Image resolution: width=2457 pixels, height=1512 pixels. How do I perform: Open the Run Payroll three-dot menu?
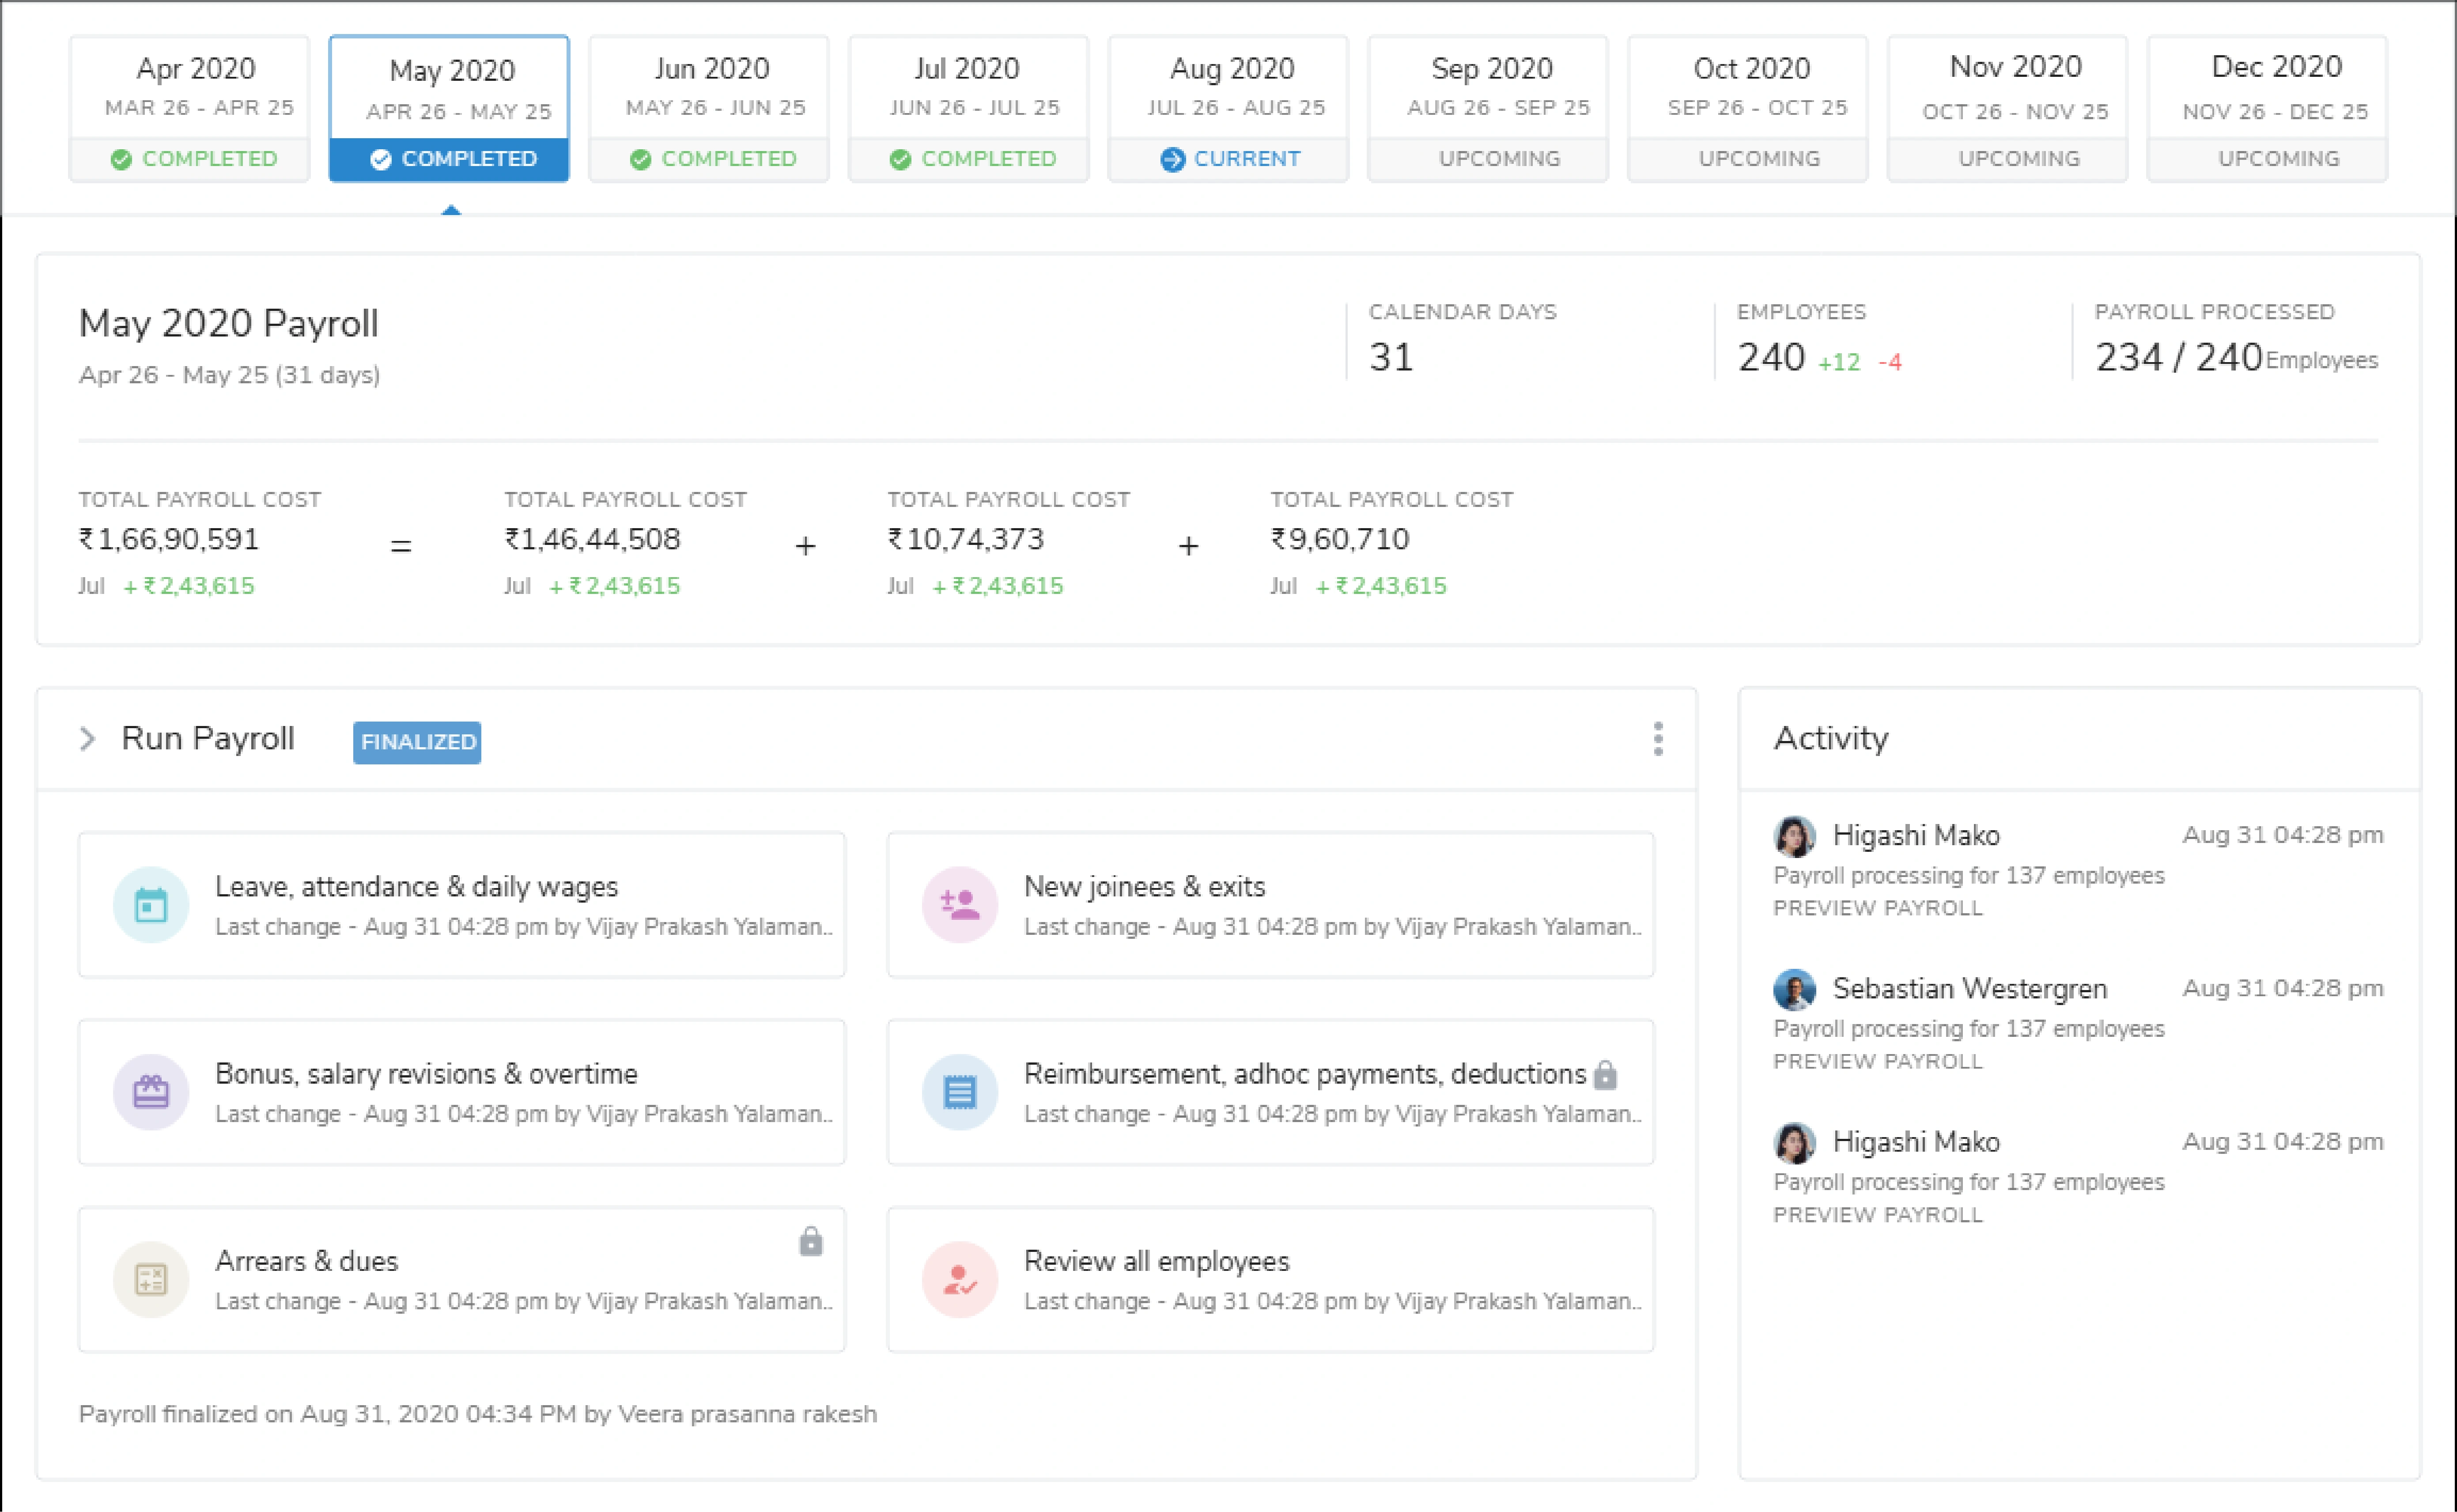point(1658,739)
